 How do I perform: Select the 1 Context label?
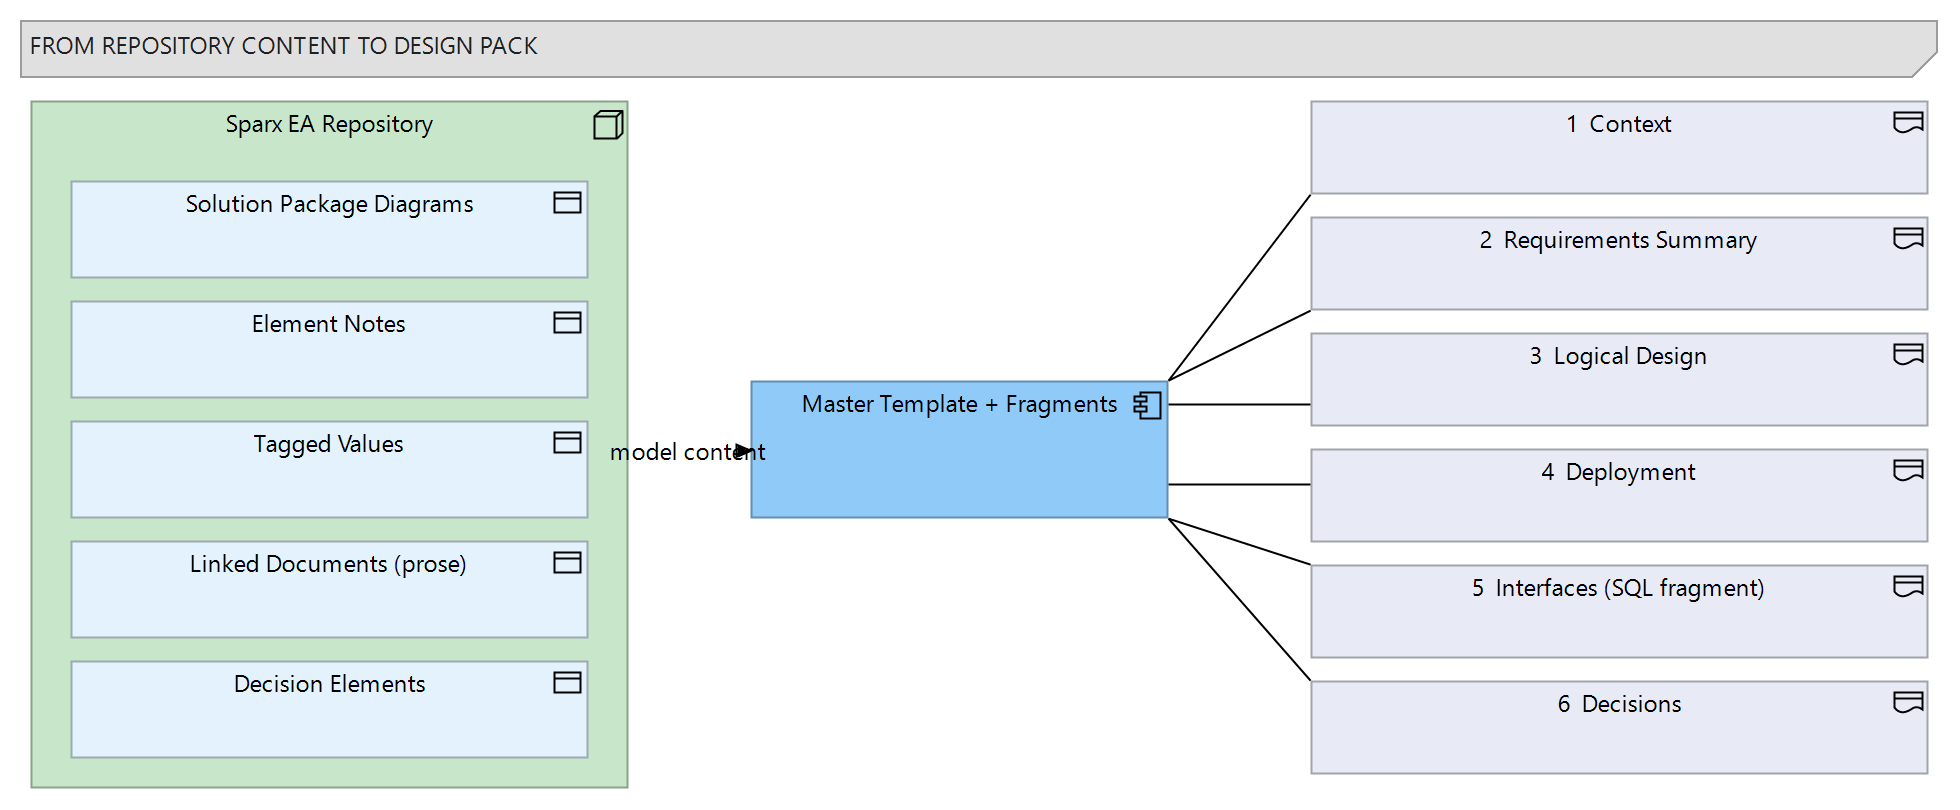coord(1618,124)
